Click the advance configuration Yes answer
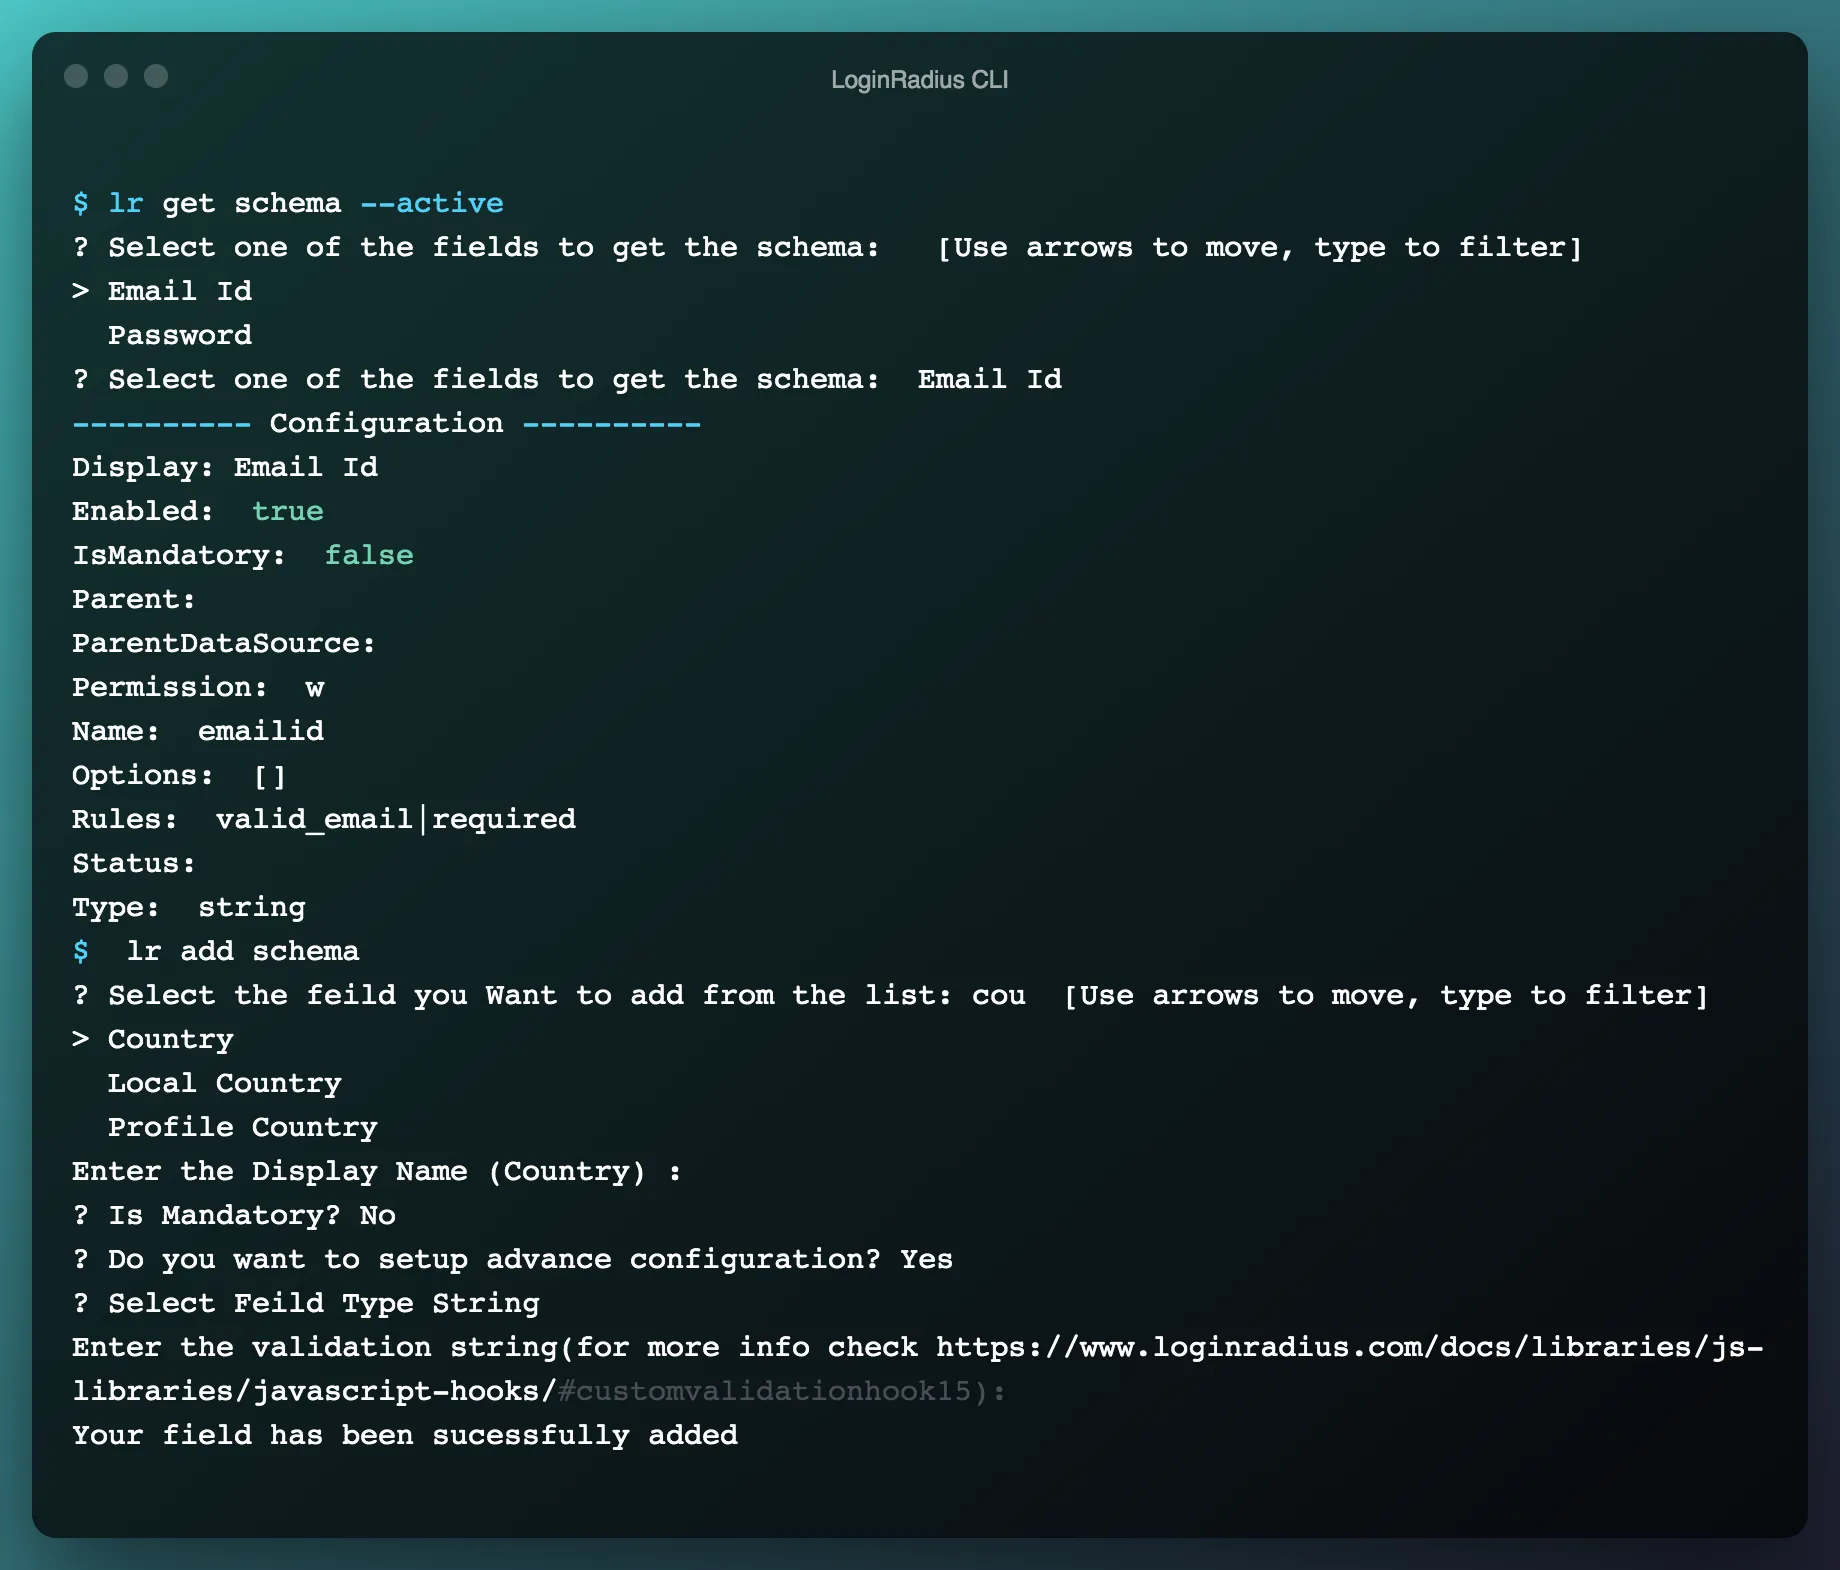 925,1259
